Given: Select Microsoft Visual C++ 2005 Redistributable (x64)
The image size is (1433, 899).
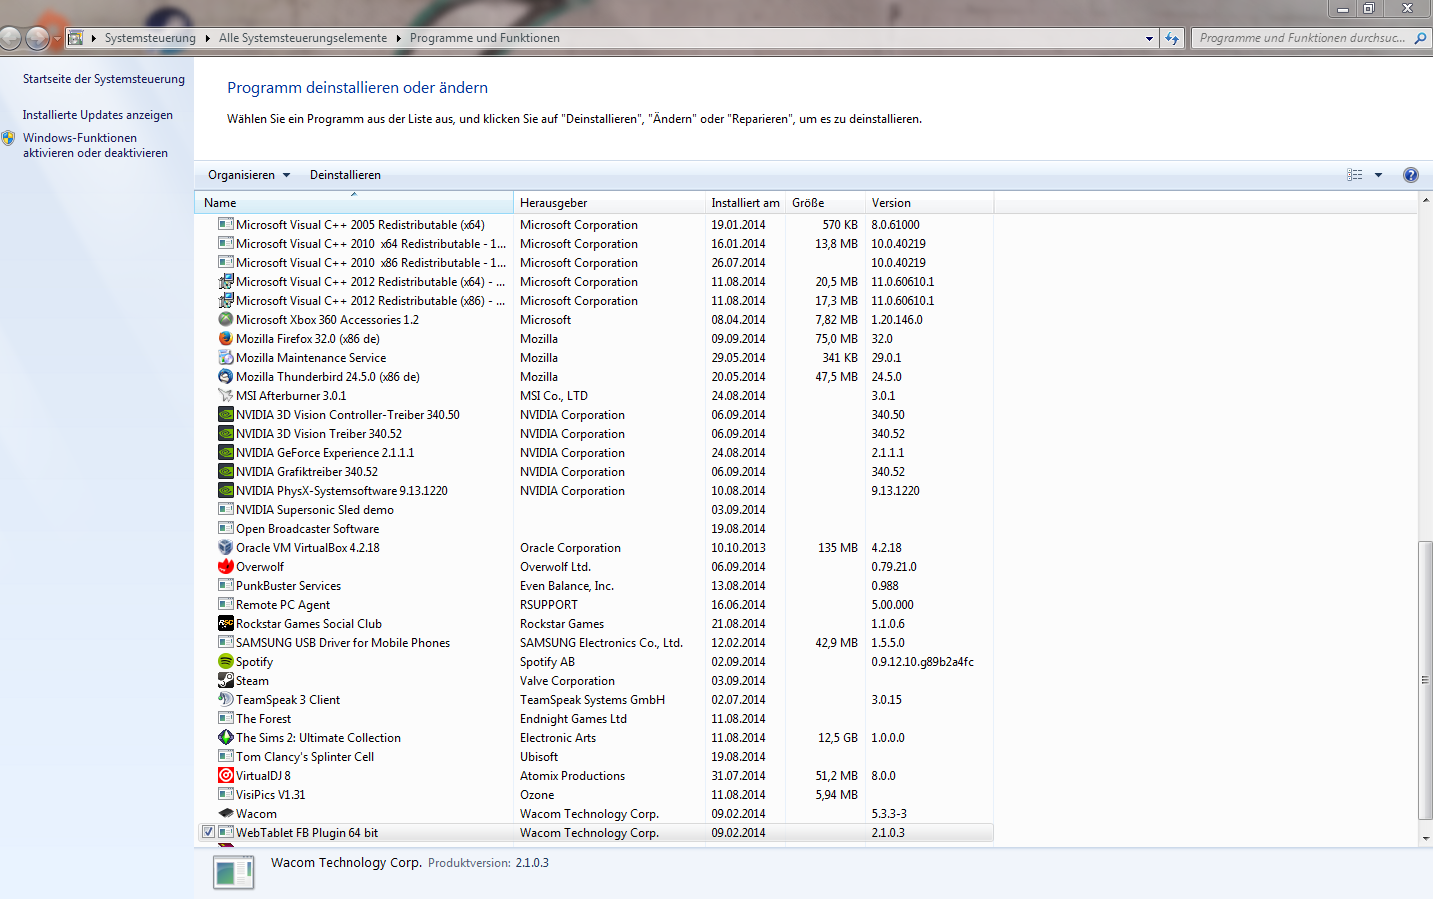Looking at the screenshot, I should tap(595, 224).
